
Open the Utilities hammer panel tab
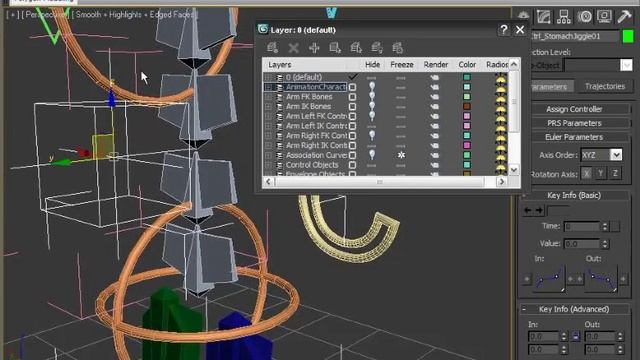[624, 16]
